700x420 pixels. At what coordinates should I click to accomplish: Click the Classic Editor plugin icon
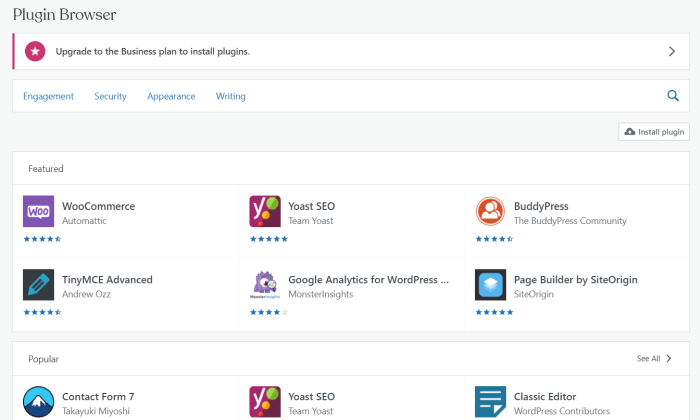coord(490,402)
